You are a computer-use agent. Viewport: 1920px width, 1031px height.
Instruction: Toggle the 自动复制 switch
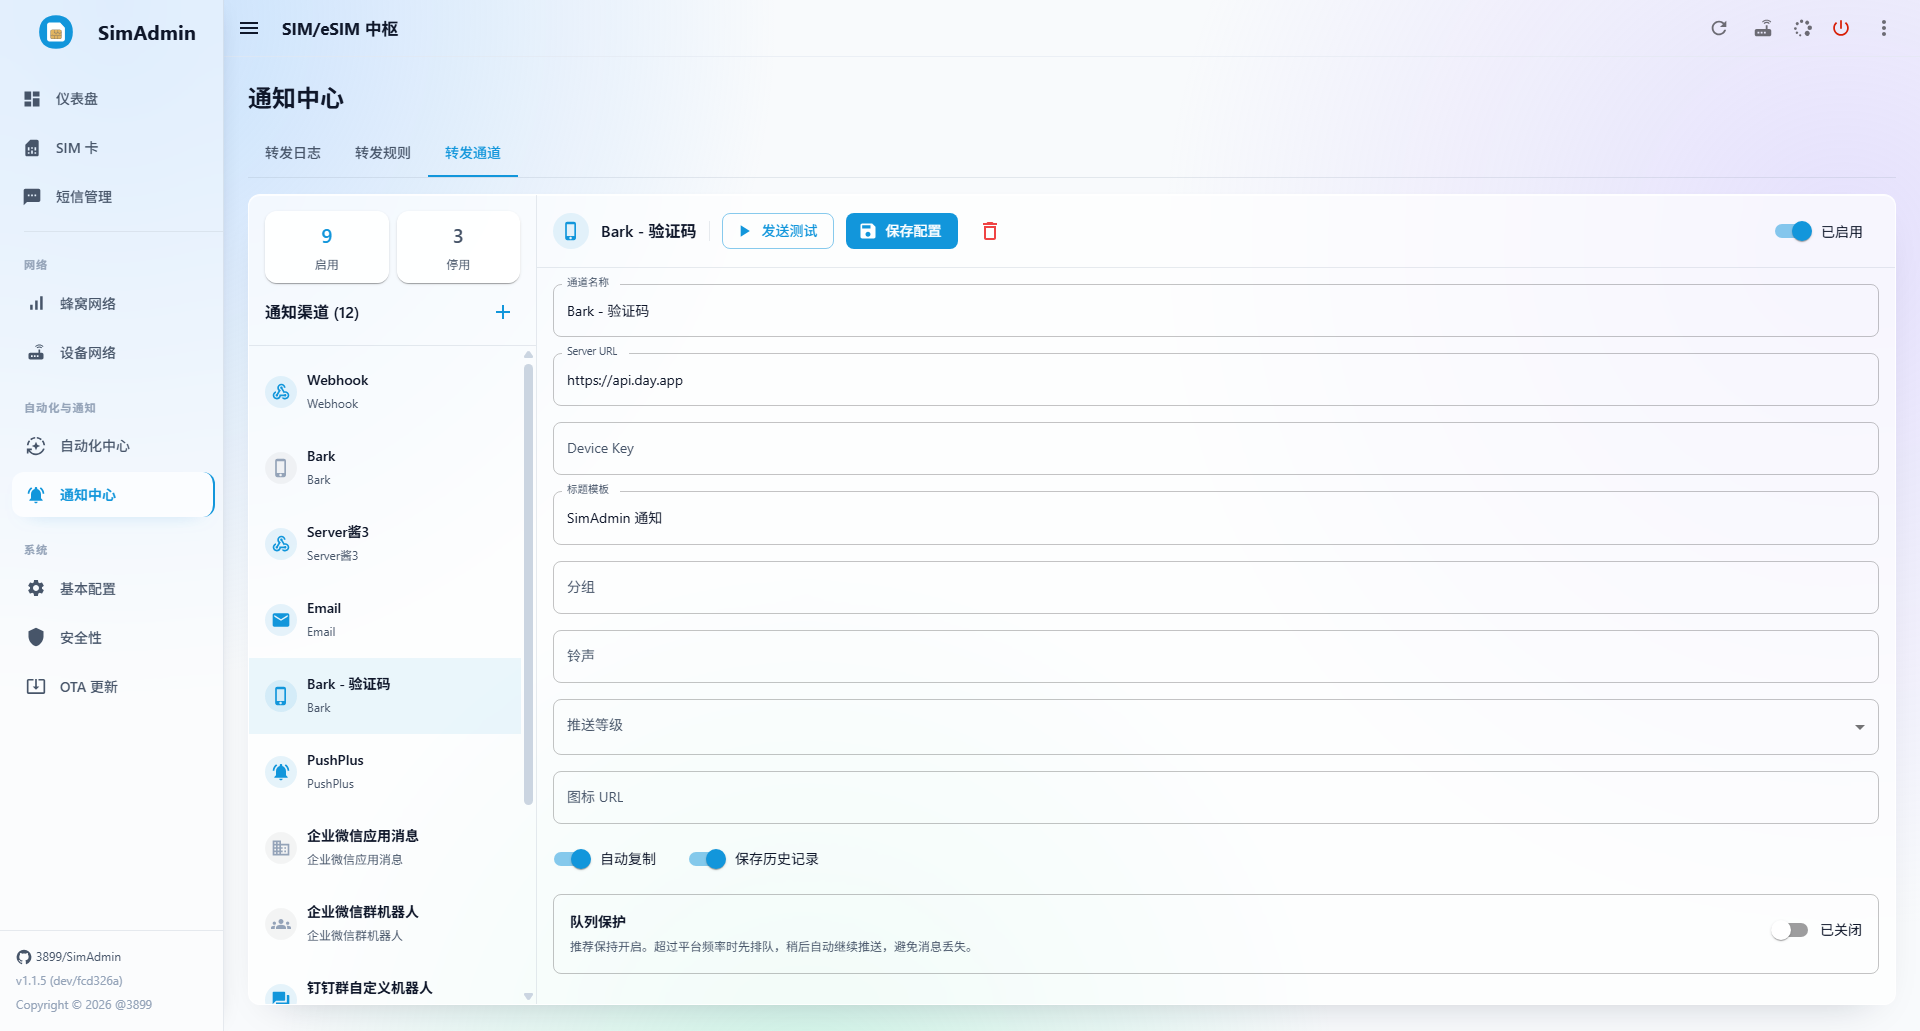[x=573, y=859]
